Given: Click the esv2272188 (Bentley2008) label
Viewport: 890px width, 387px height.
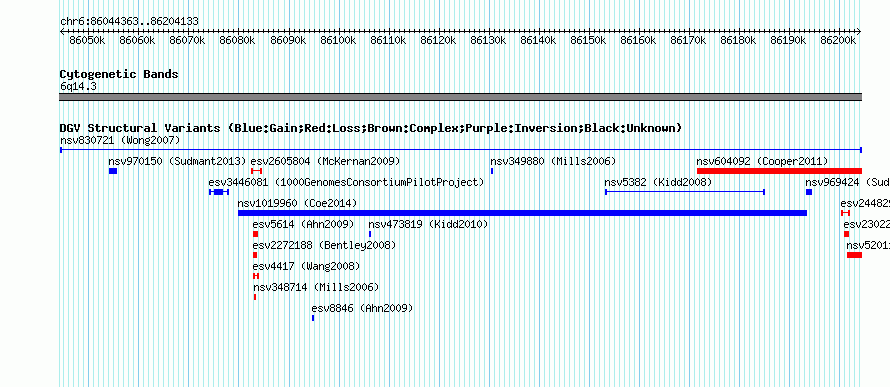Looking at the screenshot, I should (324, 245).
